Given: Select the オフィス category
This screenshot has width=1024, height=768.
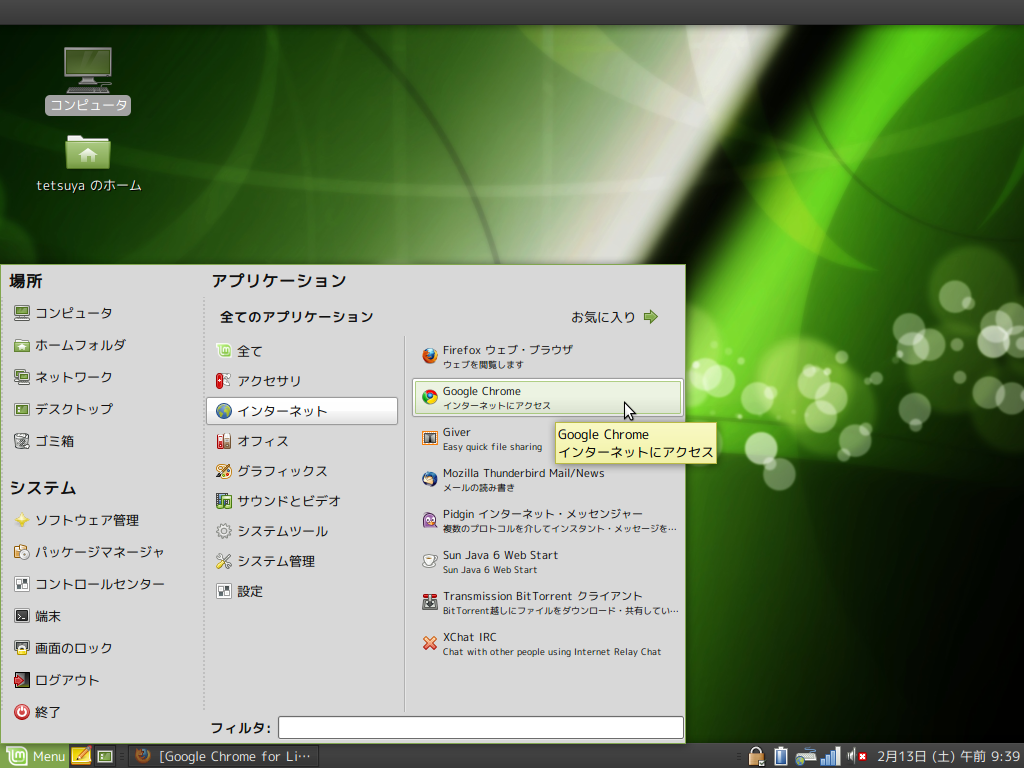Looking at the screenshot, I should (302, 441).
